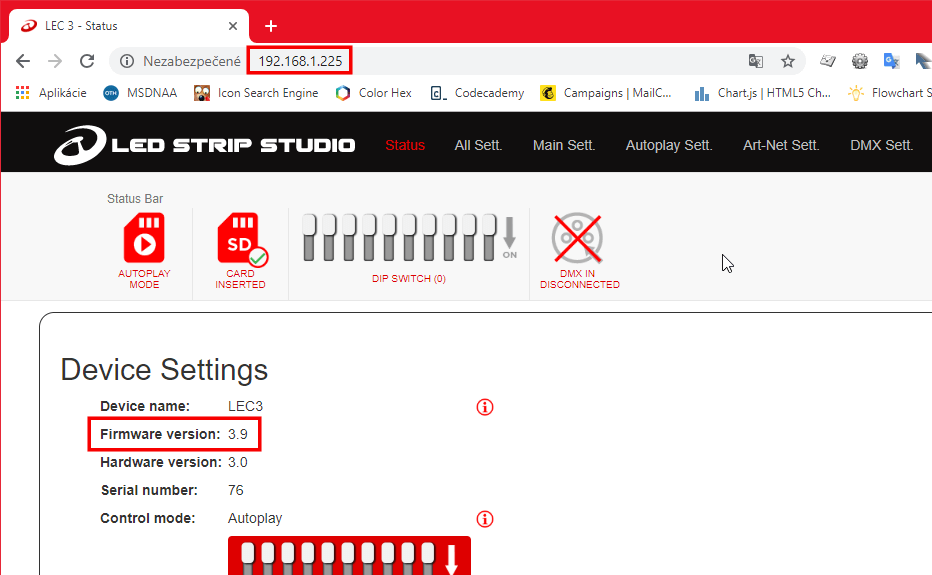Click the SD Card Inserted icon
Screen dimensions: 932x575
click(x=243, y=239)
